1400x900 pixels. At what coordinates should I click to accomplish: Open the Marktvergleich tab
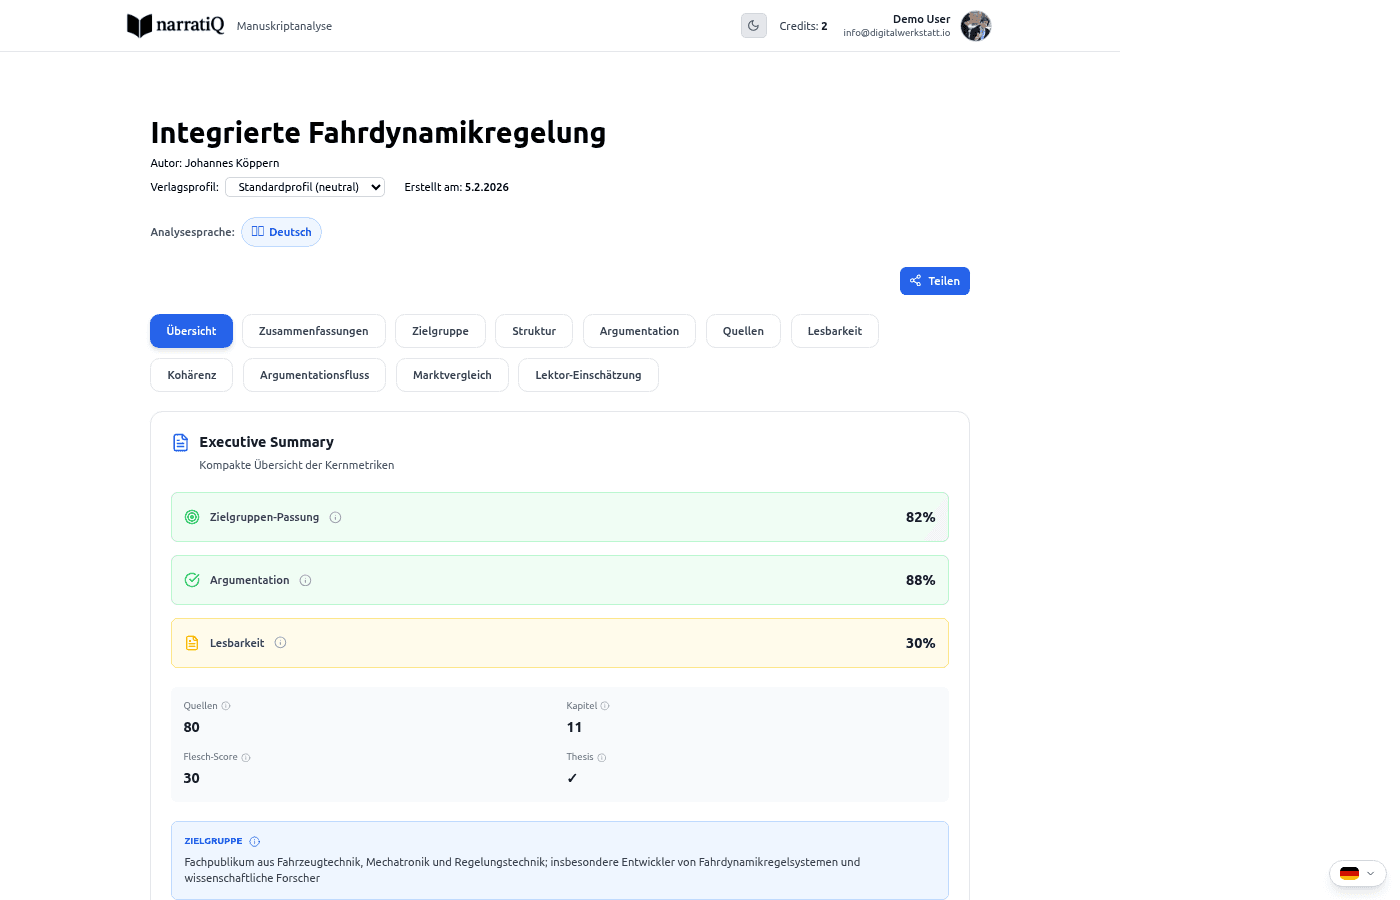pyautogui.click(x=452, y=375)
